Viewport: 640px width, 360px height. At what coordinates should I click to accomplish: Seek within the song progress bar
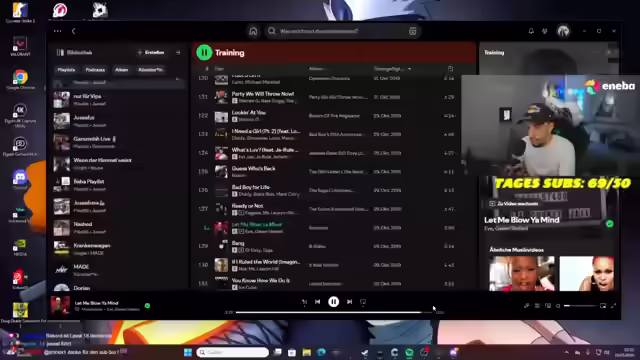334,313
